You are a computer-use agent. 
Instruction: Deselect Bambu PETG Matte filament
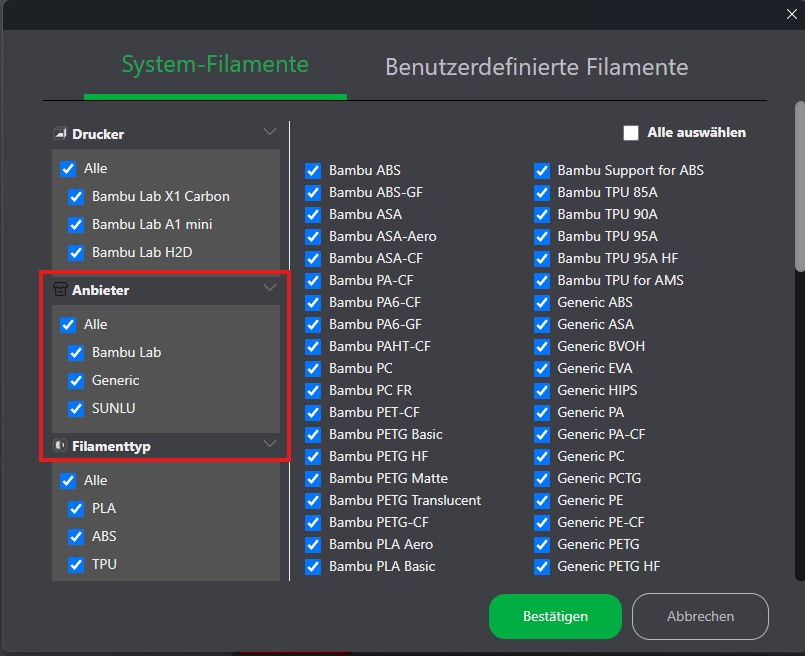pos(313,479)
